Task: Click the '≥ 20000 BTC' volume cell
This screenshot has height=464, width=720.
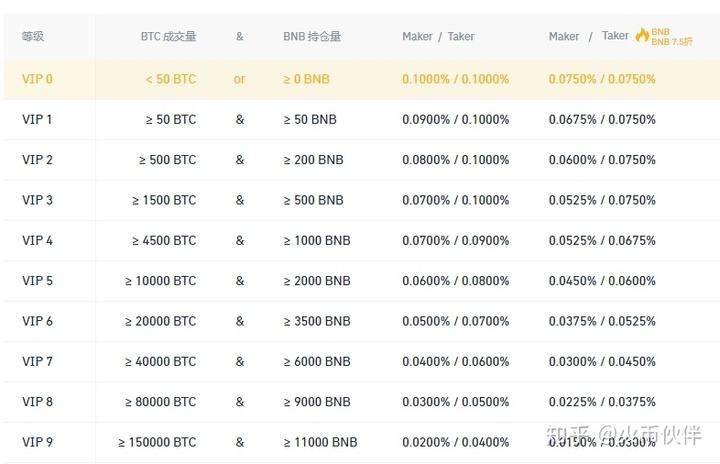Action: pos(161,321)
